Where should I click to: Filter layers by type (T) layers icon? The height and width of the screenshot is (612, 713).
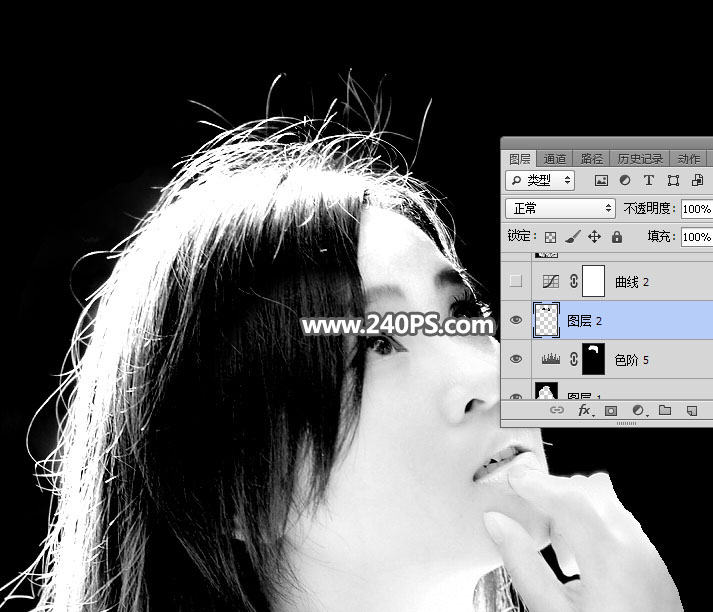[649, 181]
